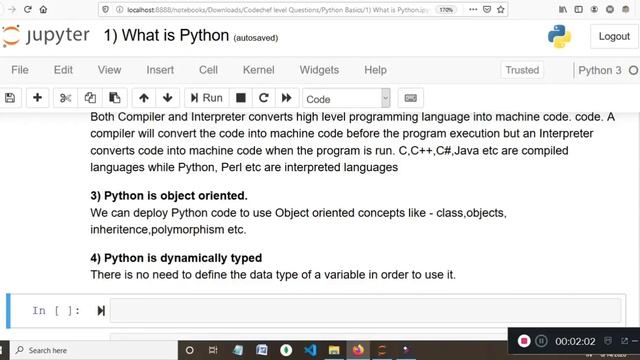Screen dimensions: 640x360
Task: Restart the kernel with the circular arrow
Action: [264, 98]
